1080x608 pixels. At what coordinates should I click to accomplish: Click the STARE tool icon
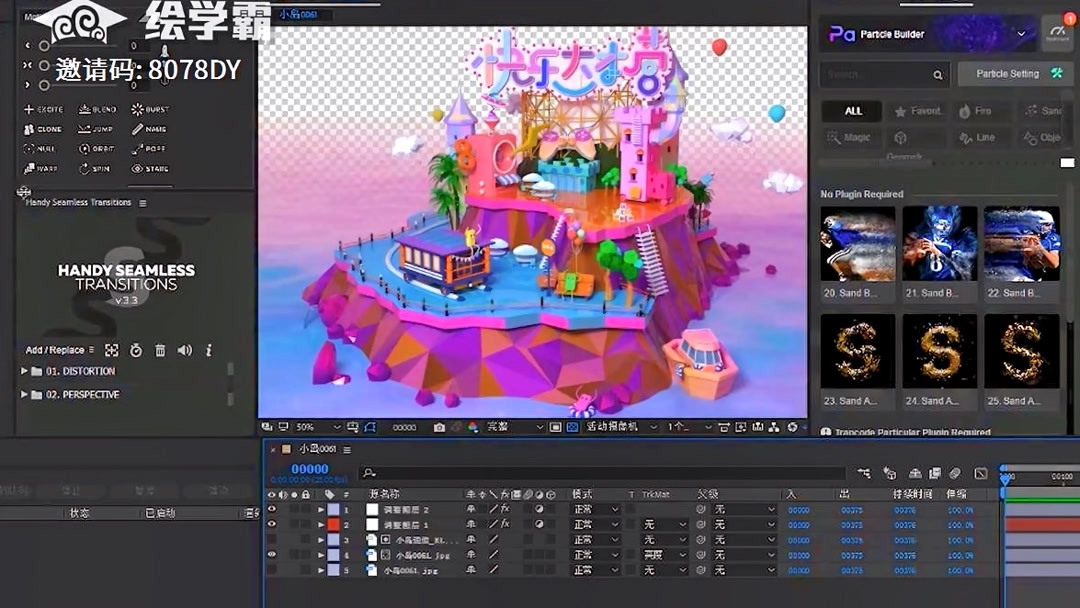click(136, 168)
